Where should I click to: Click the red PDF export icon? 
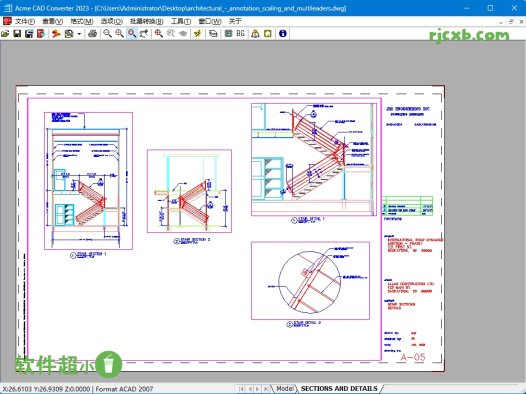tap(41, 34)
